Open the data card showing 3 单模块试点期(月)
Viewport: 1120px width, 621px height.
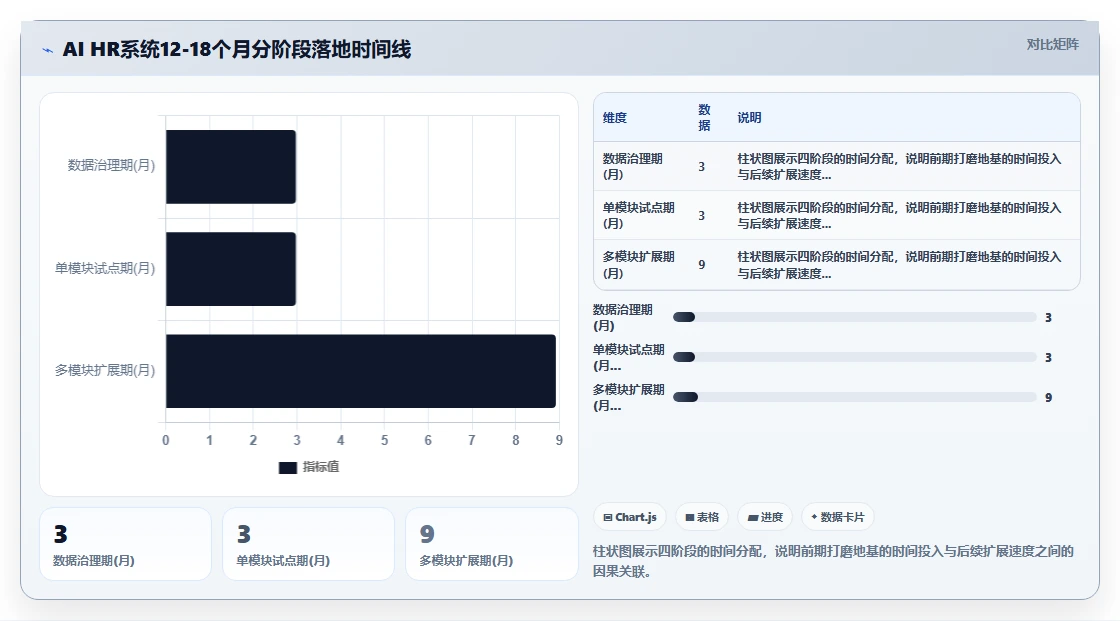click(x=308, y=544)
